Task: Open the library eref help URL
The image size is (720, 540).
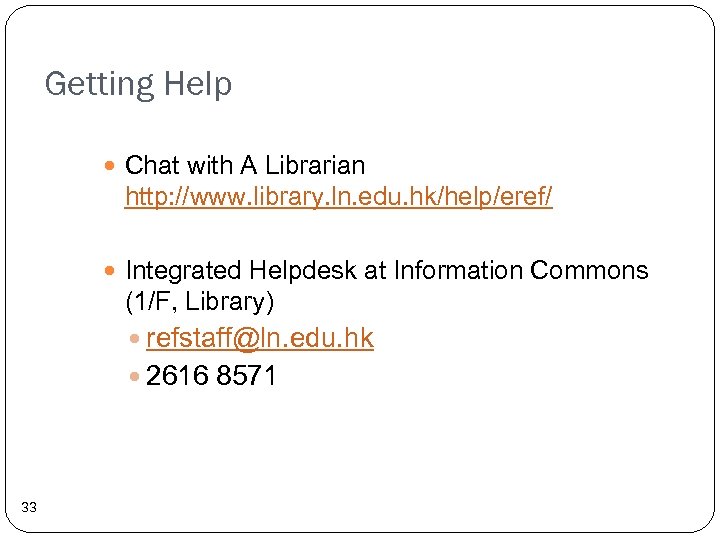Action: [x=338, y=198]
